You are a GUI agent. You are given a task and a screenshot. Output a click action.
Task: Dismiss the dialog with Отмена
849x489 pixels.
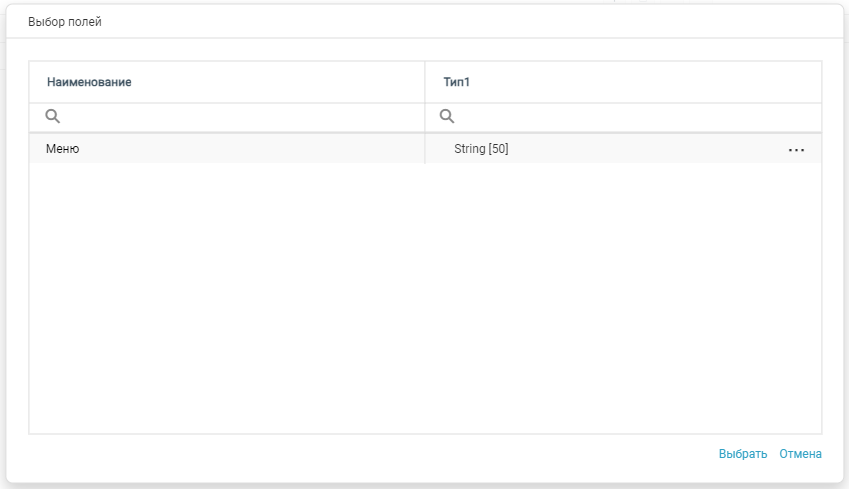800,454
